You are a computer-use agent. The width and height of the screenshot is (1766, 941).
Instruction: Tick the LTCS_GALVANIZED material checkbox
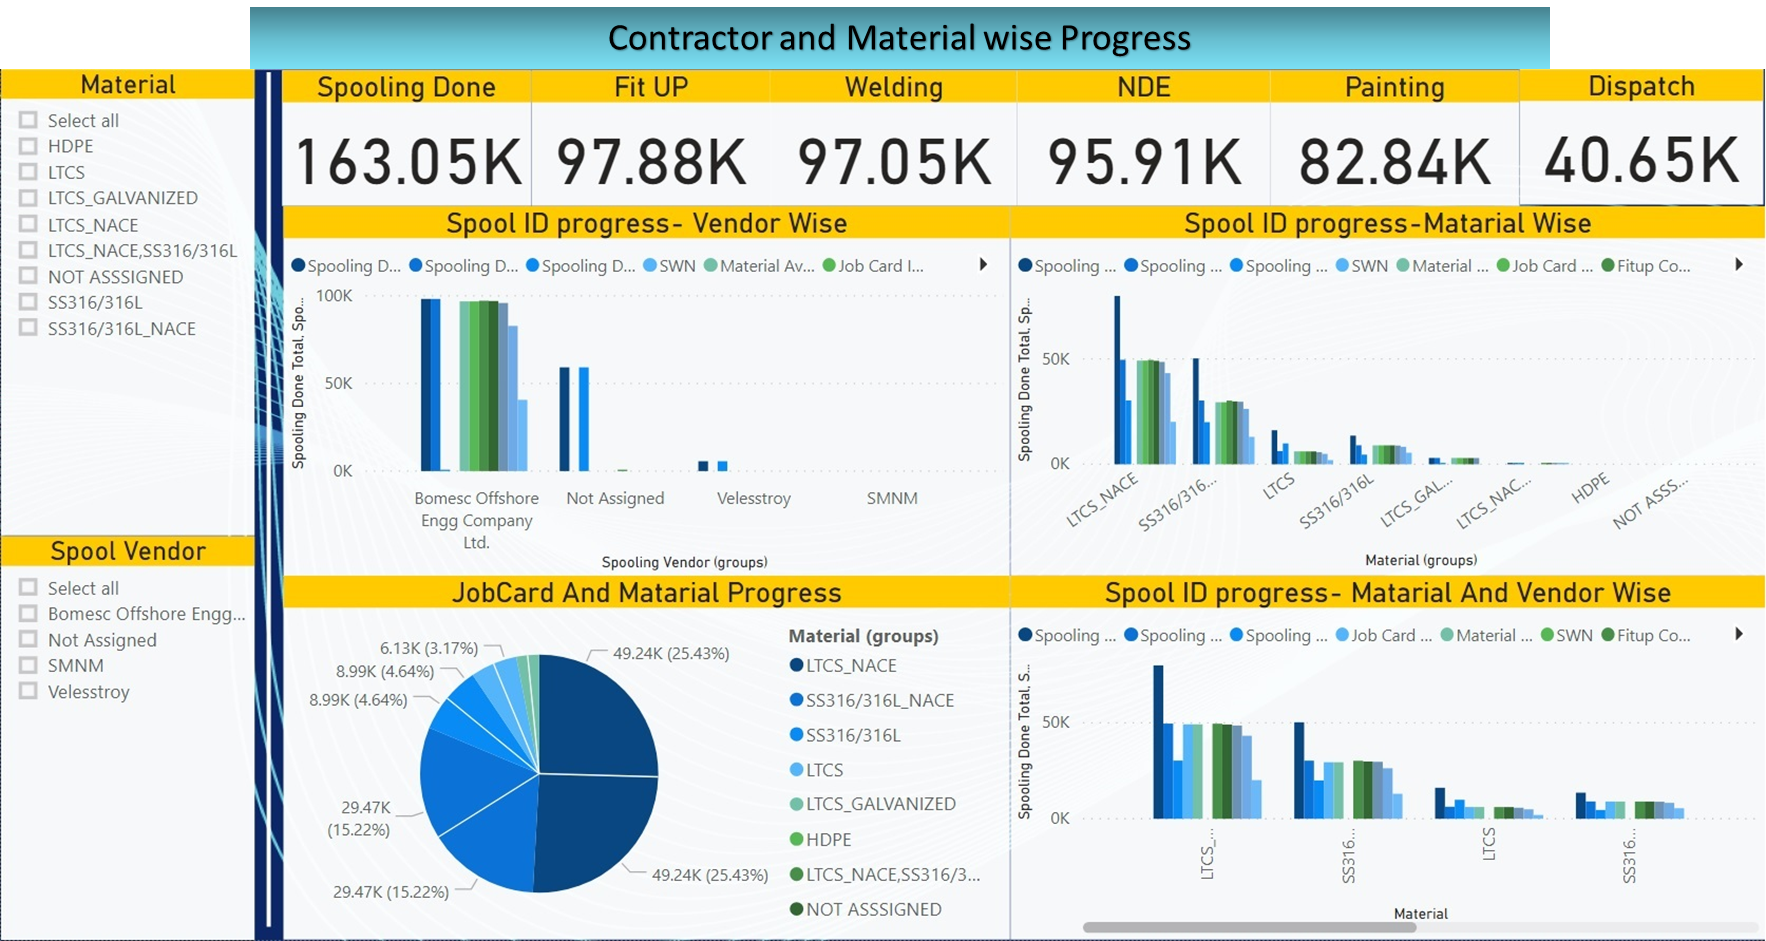click(x=28, y=198)
